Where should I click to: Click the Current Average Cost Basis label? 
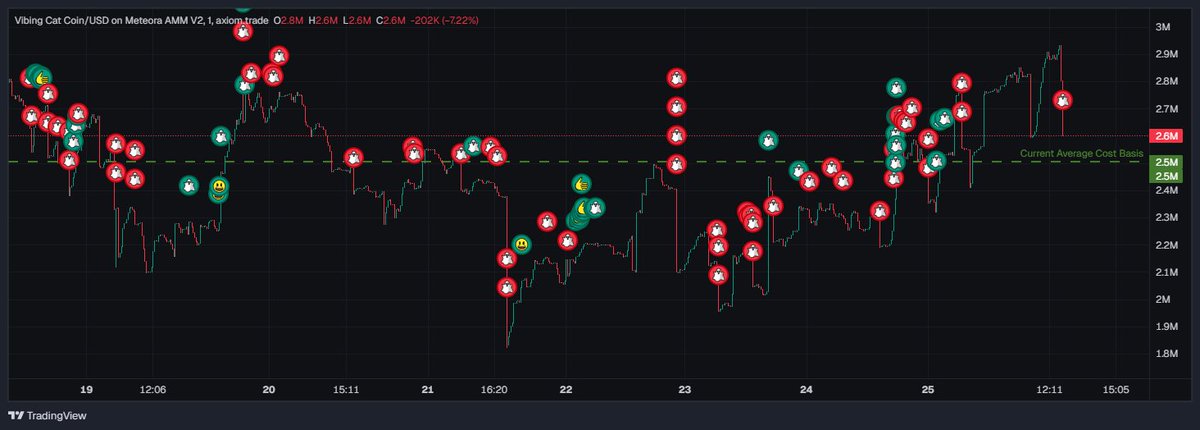[1081, 153]
